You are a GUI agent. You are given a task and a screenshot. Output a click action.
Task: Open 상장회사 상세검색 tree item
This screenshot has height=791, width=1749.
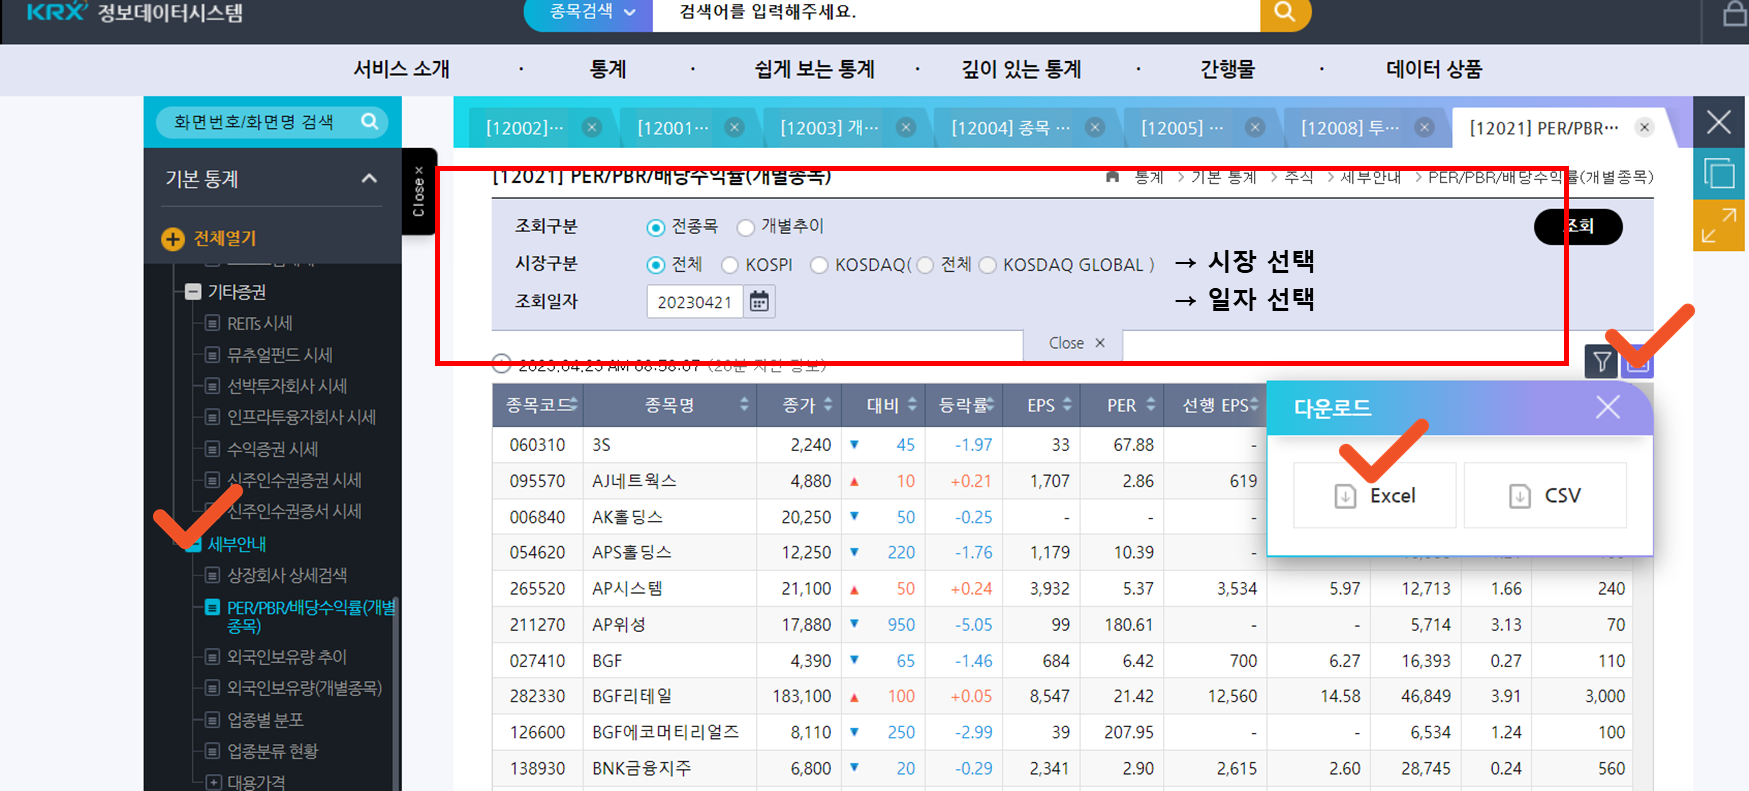287,575
